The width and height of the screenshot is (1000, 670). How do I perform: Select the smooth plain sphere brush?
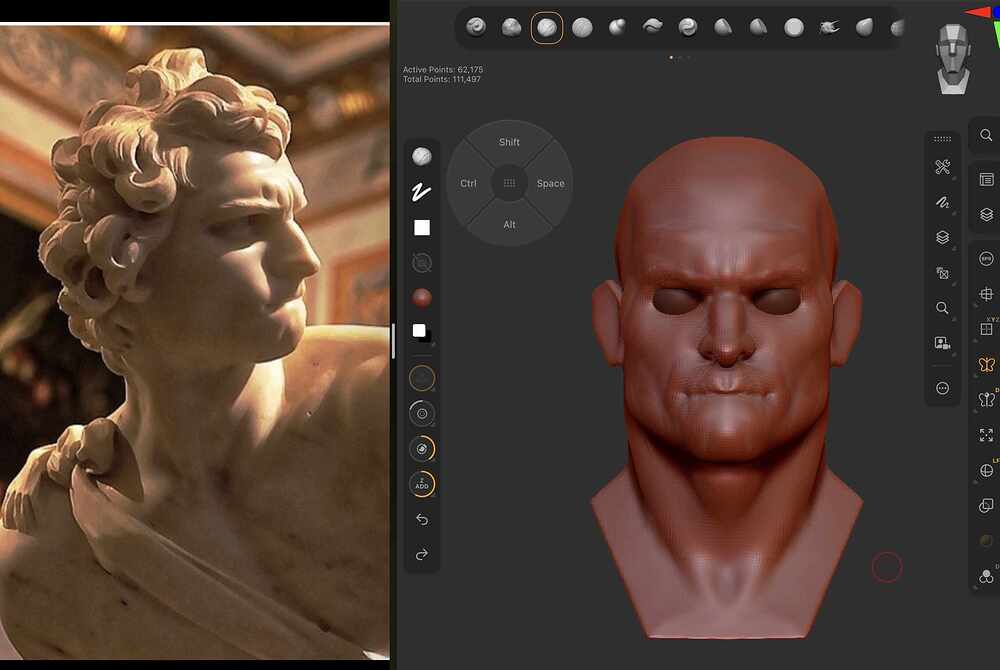pyautogui.click(x=793, y=27)
